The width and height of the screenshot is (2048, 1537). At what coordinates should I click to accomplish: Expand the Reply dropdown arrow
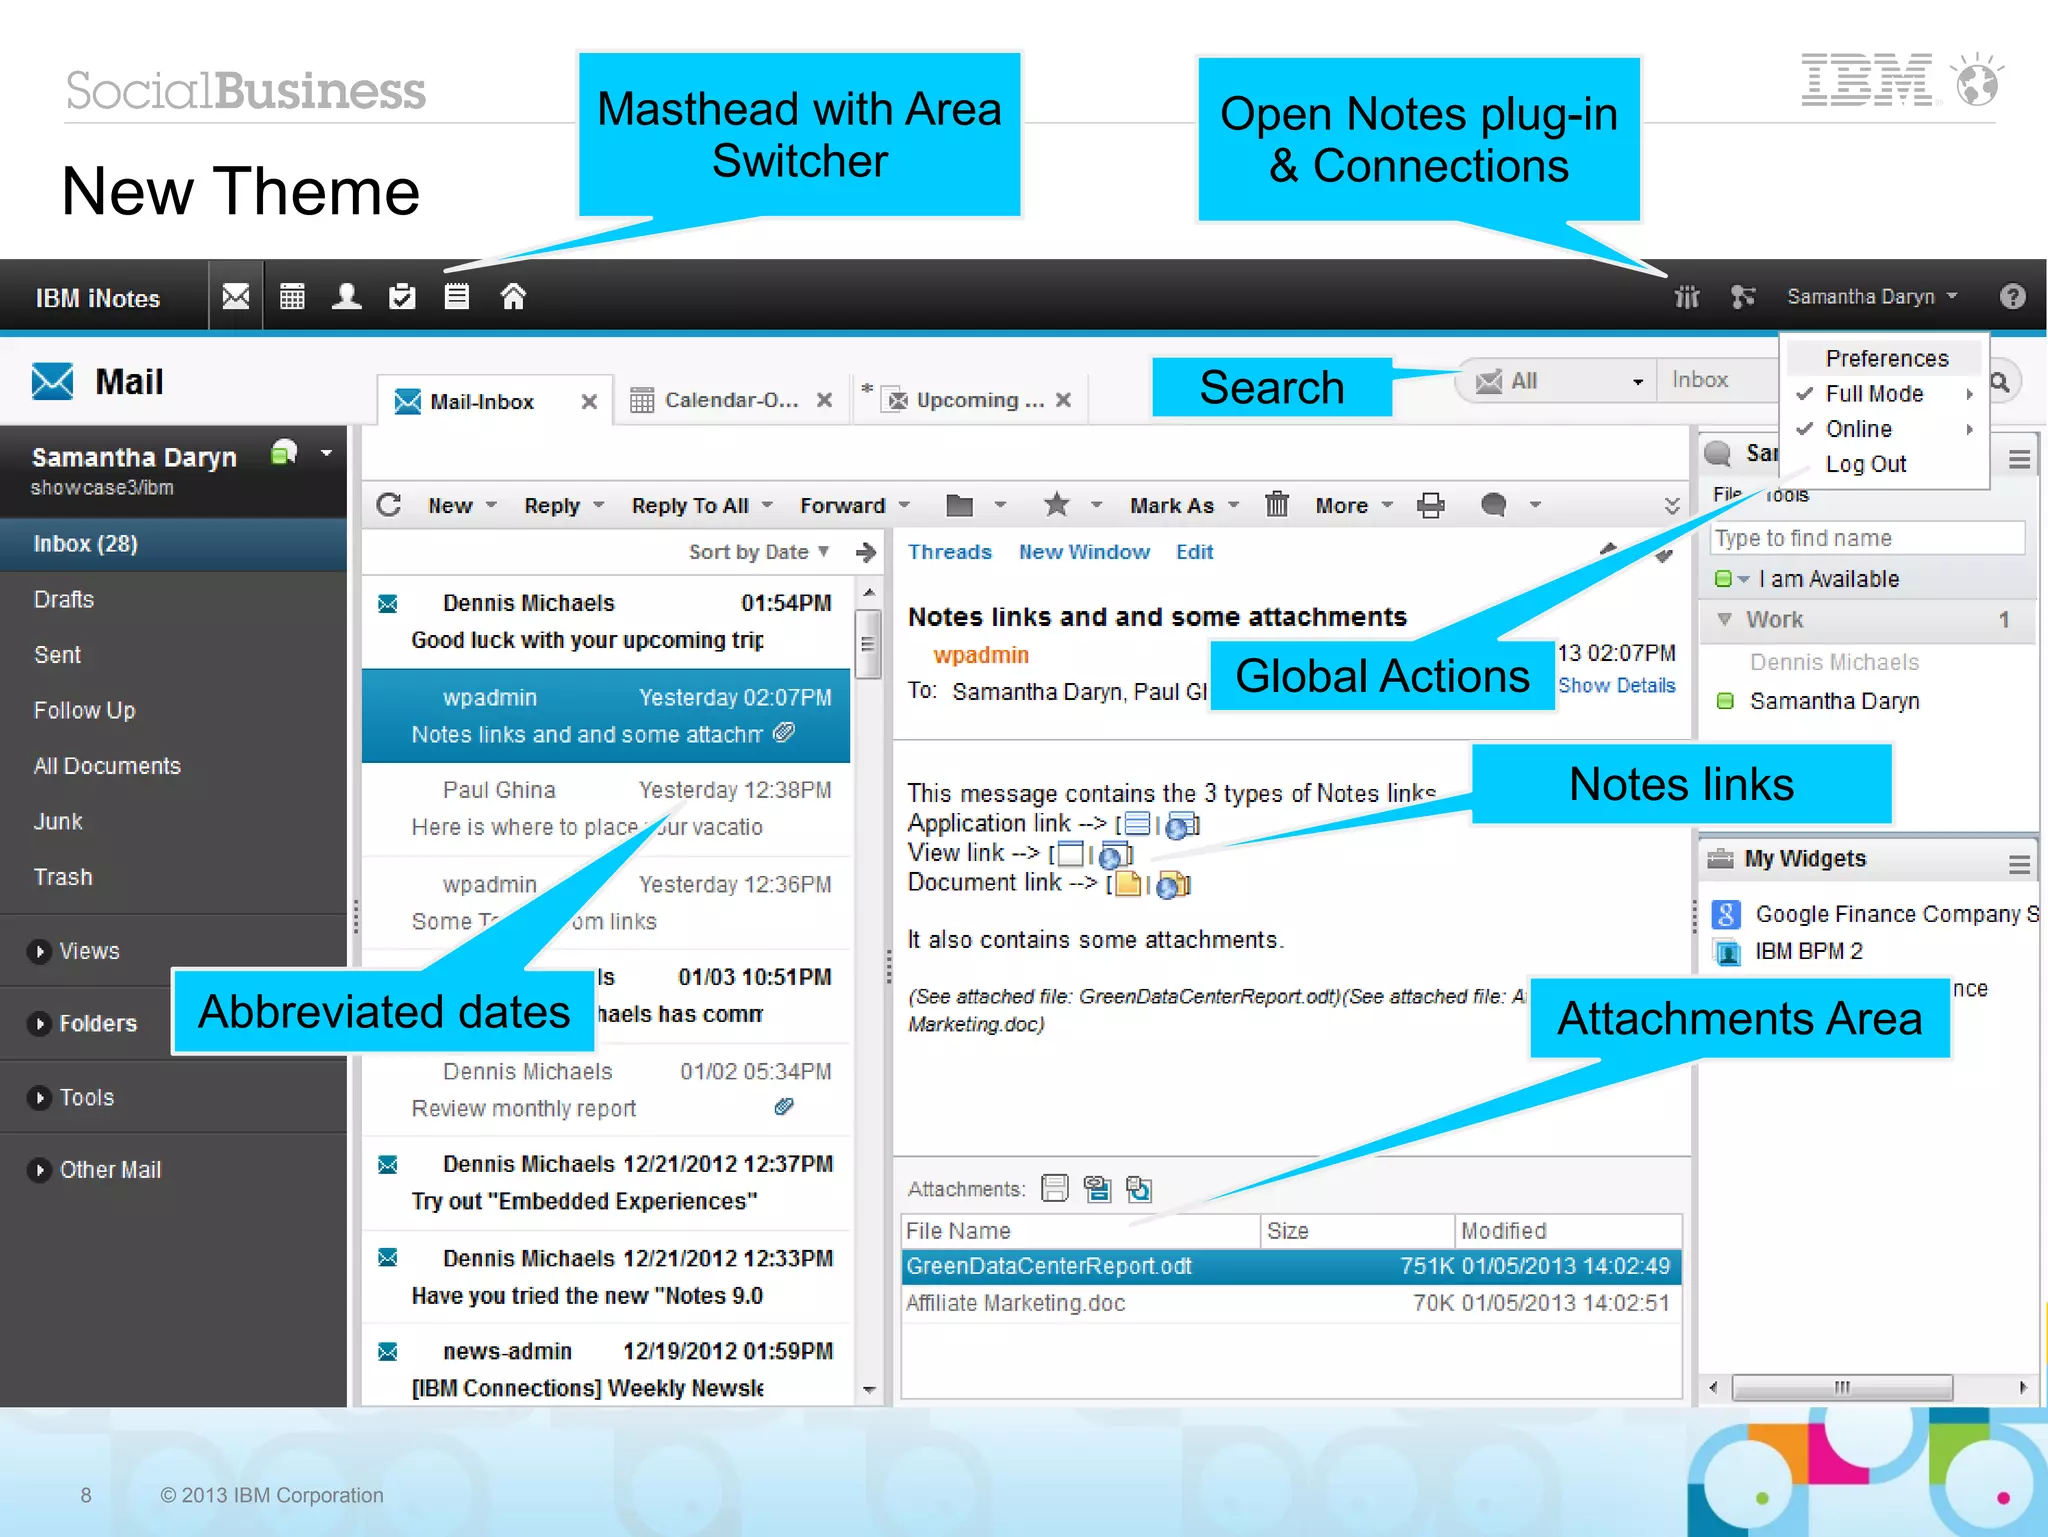tap(599, 505)
